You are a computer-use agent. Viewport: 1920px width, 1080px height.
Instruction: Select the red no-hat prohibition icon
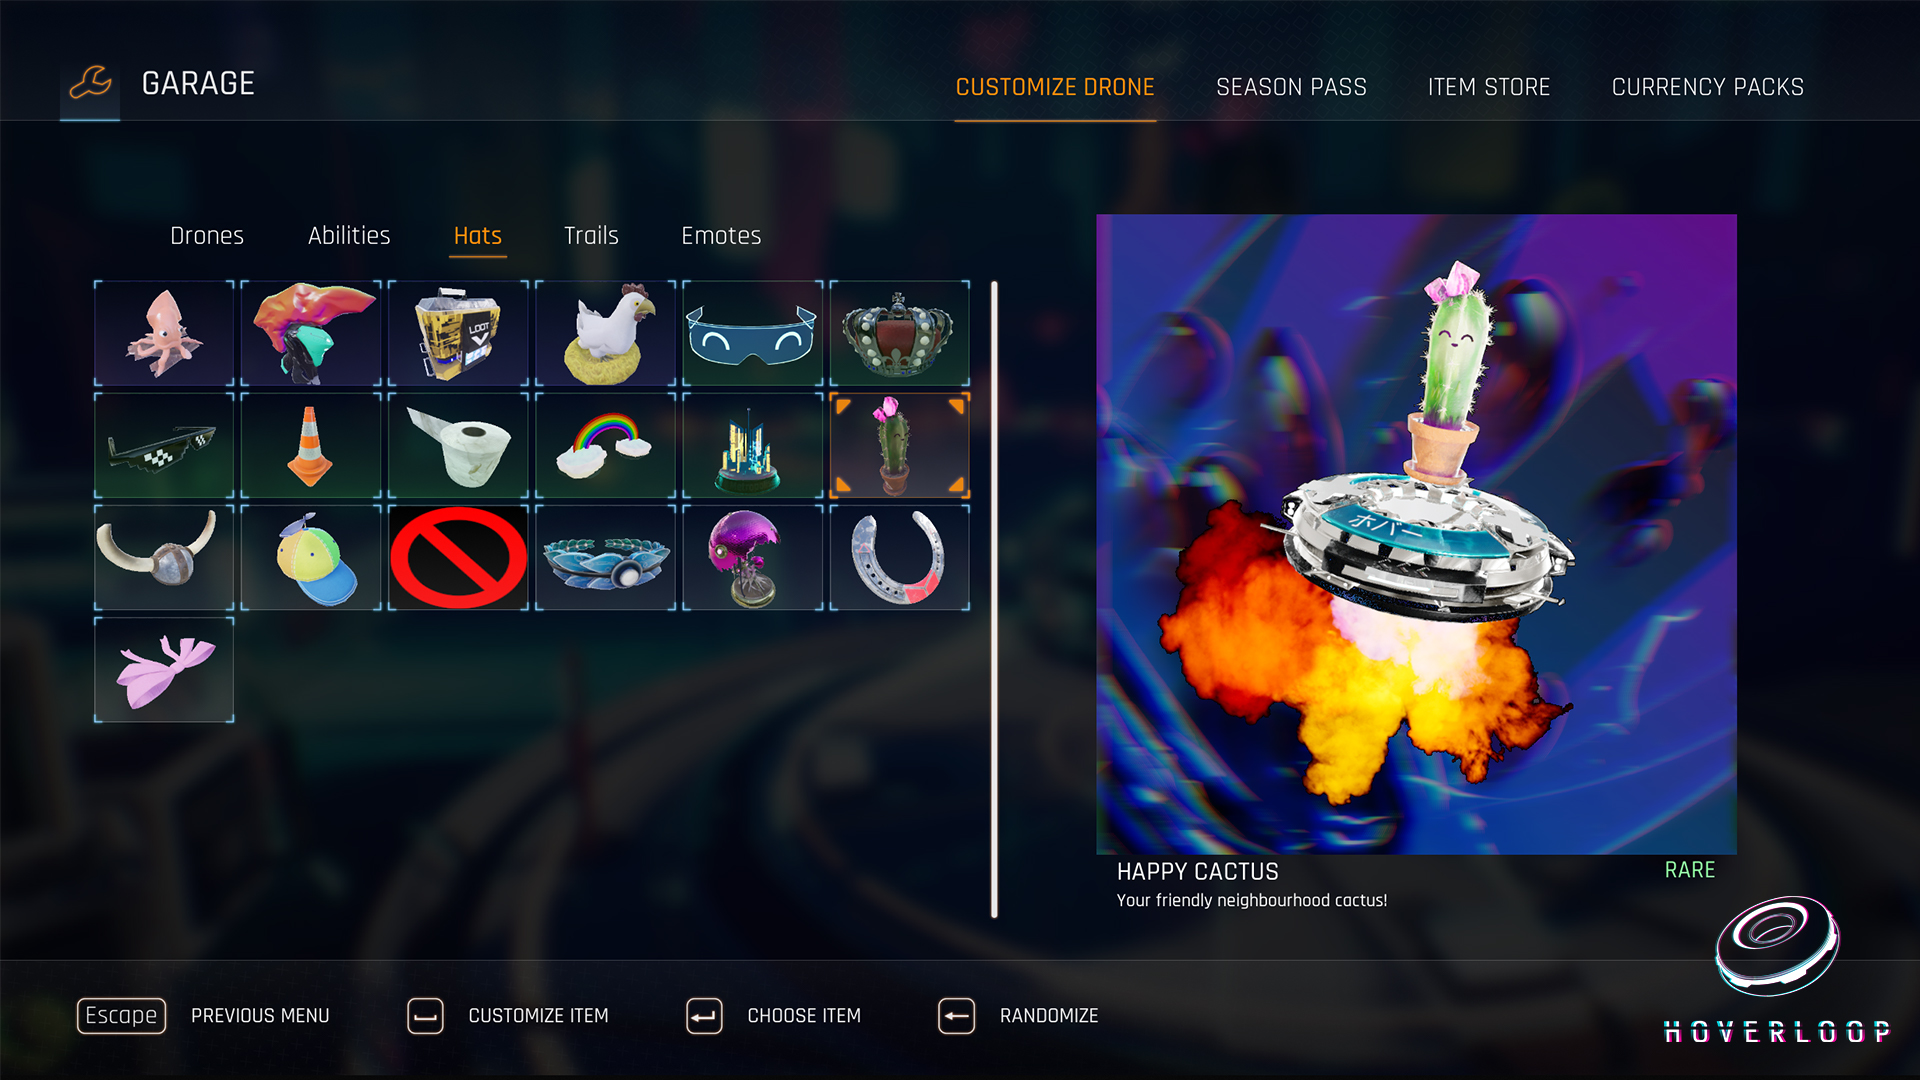(x=458, y=557)
